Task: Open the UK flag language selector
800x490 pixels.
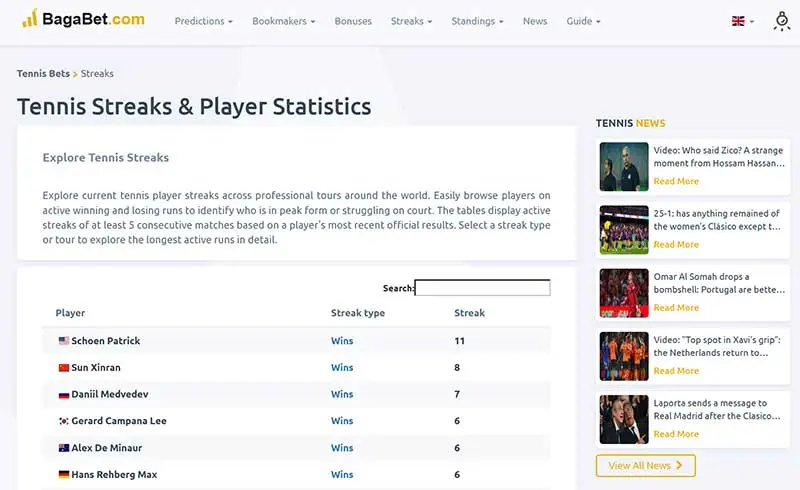Action: (742, 21)
